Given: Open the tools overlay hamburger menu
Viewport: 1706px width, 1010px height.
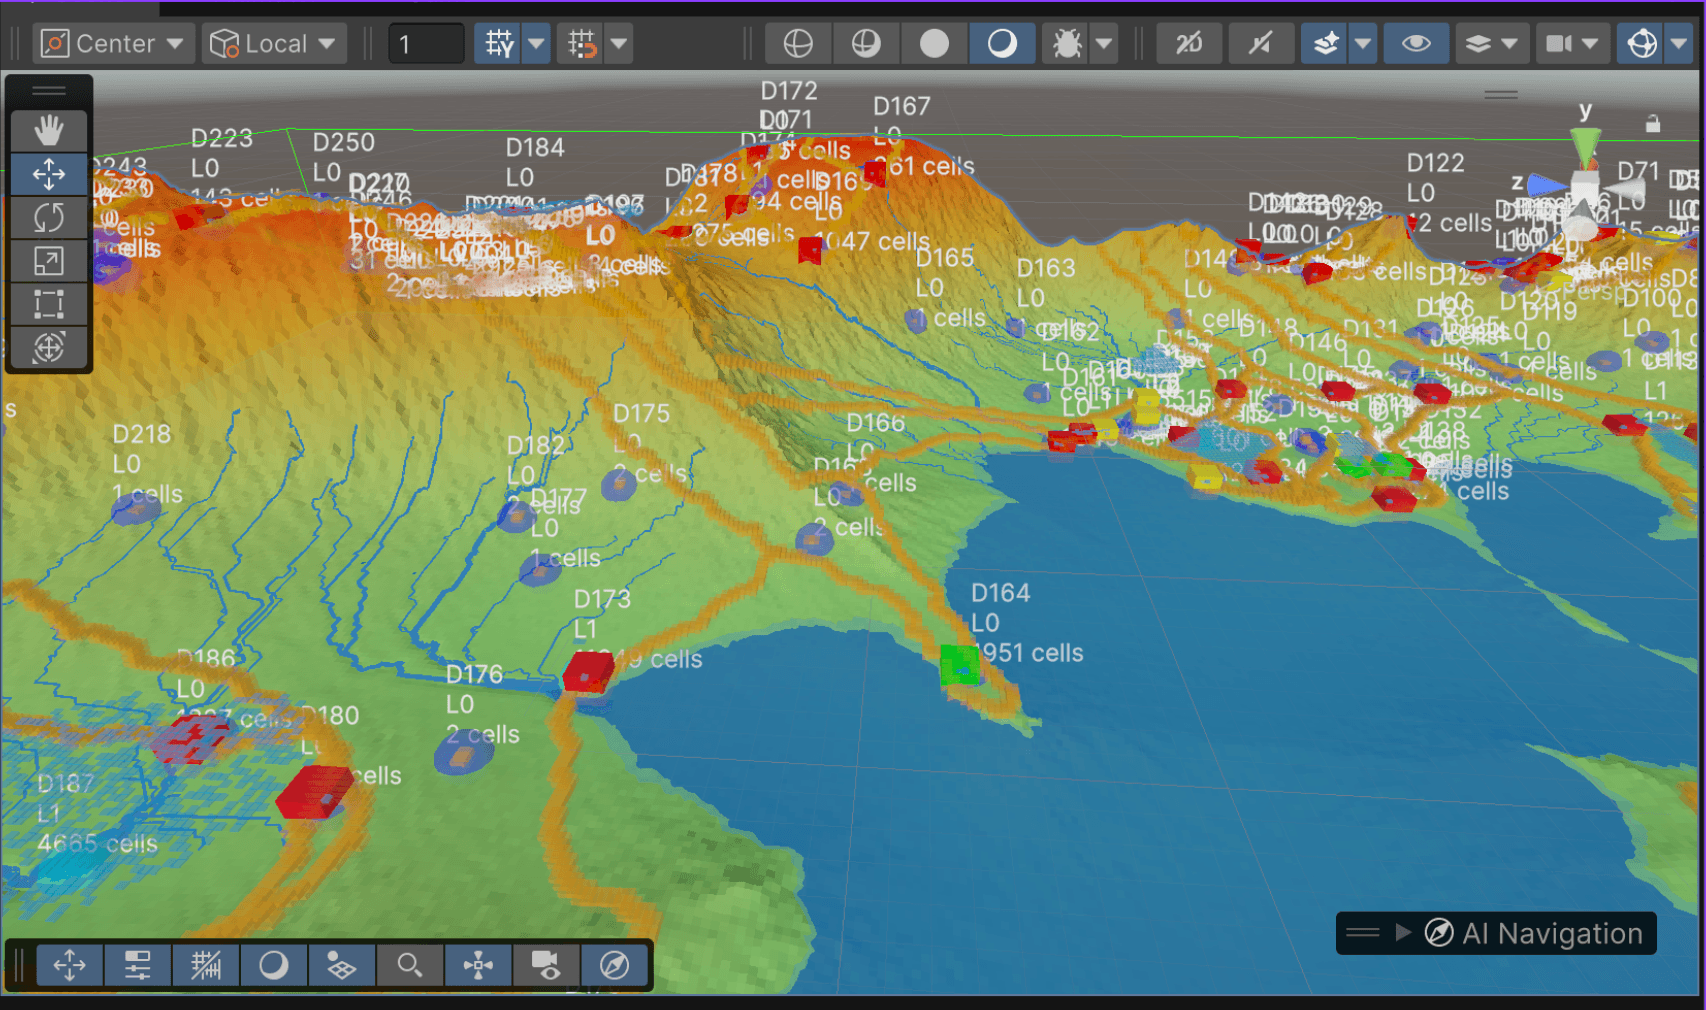Looking at the screenshot, I should pos(48,90).
